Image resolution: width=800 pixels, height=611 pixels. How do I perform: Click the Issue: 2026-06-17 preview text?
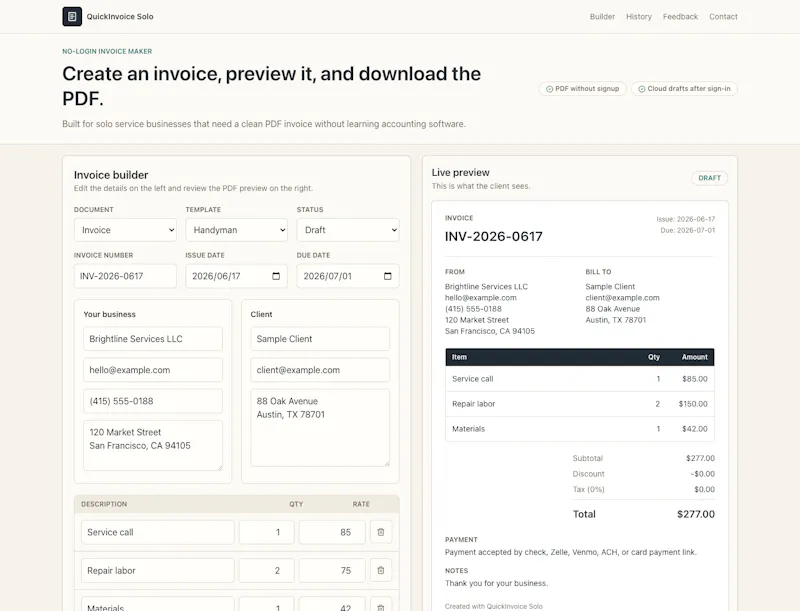(x=685, y=219)
